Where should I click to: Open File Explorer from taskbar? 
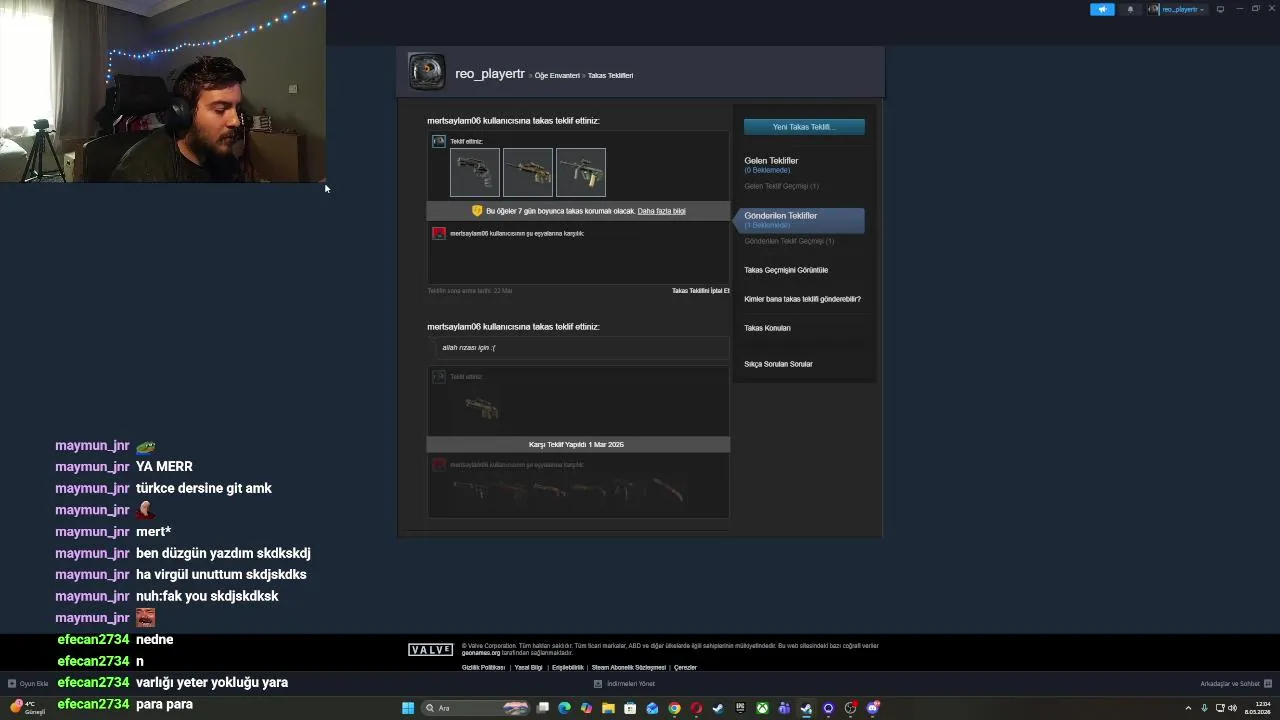pyautogui.click(x=608, y=708)
